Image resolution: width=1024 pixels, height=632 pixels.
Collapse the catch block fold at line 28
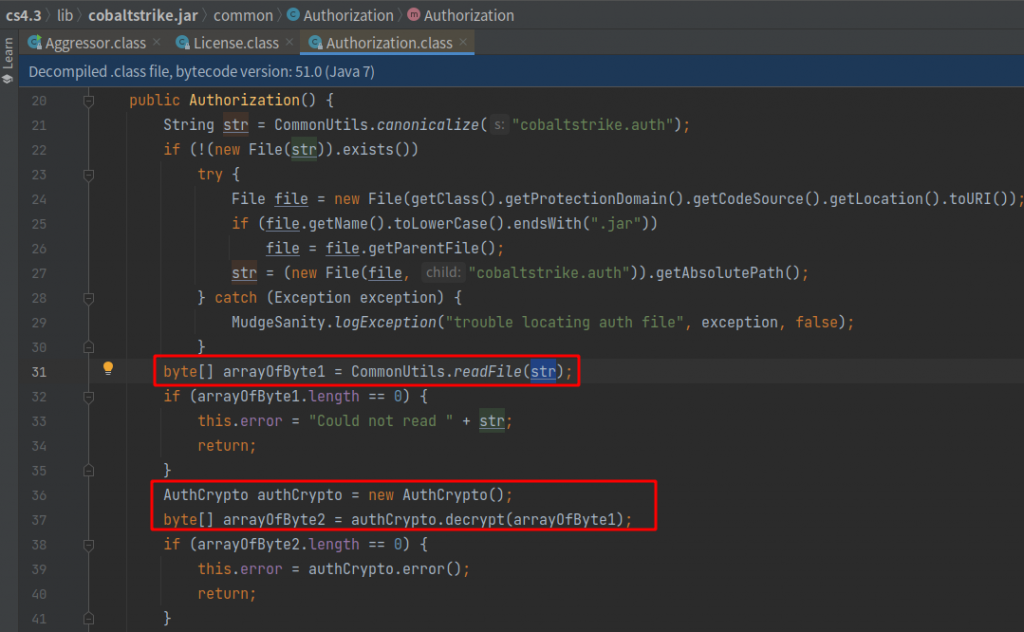coord(89,298)
